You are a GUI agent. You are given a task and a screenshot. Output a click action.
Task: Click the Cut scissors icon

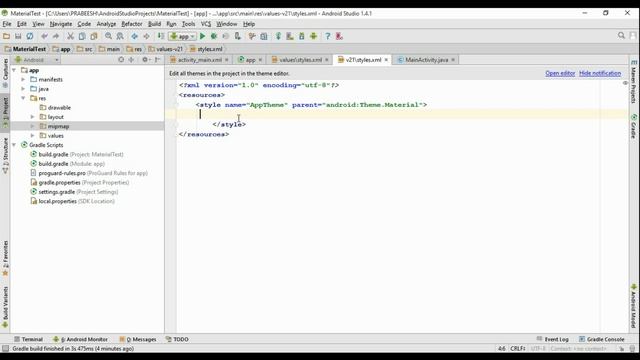click(x=70, y=36)
